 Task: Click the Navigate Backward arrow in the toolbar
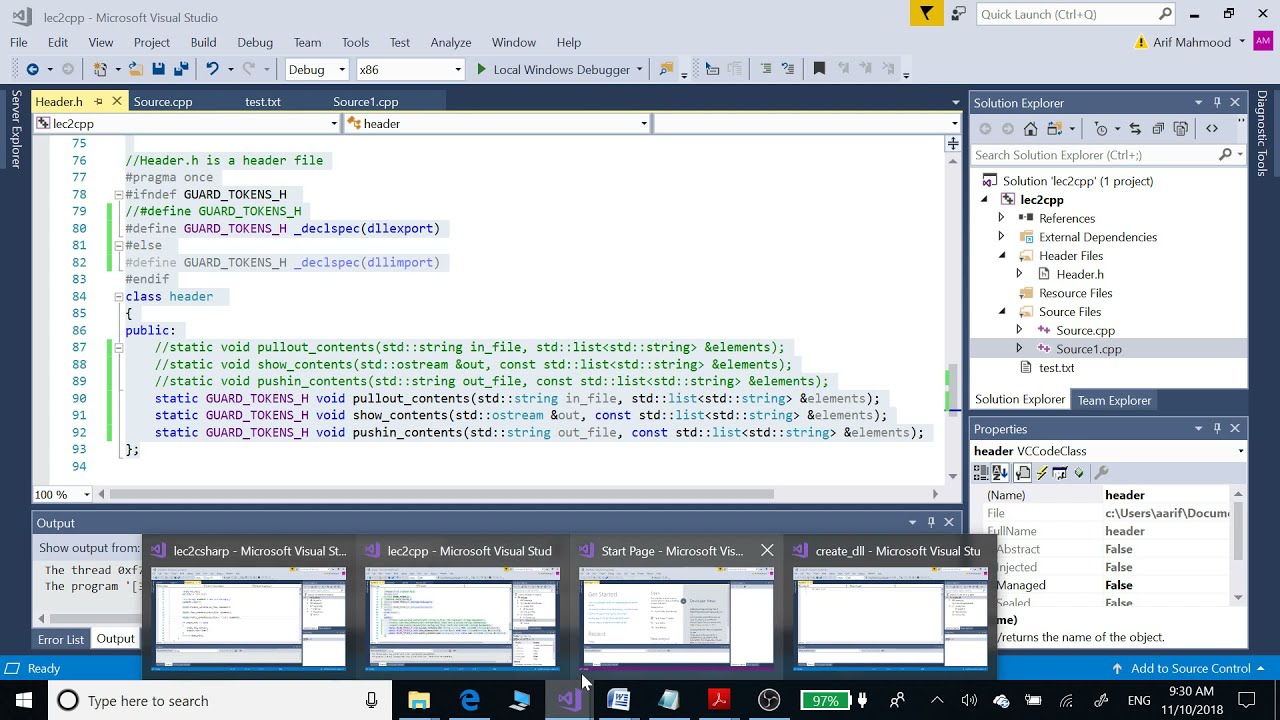[x=32, y=69]
